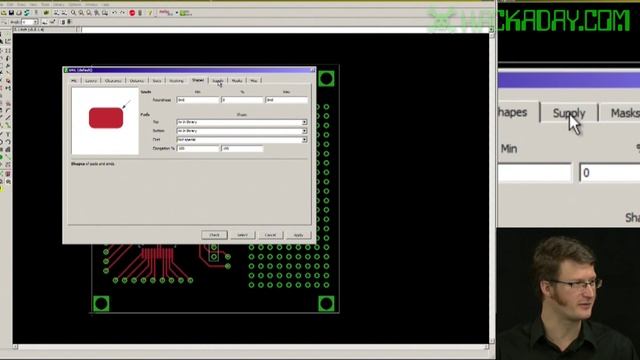The width and height of the screenshot is (640, 360).
Task: Switch to the Masks tab
Action: click(237, 81)
